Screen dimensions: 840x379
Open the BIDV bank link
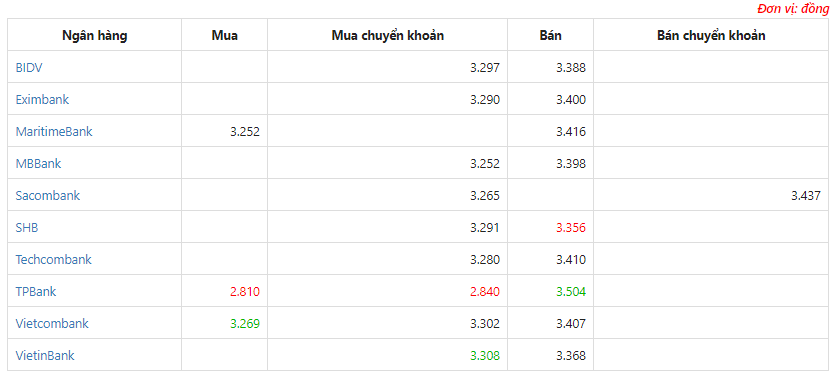29,68
